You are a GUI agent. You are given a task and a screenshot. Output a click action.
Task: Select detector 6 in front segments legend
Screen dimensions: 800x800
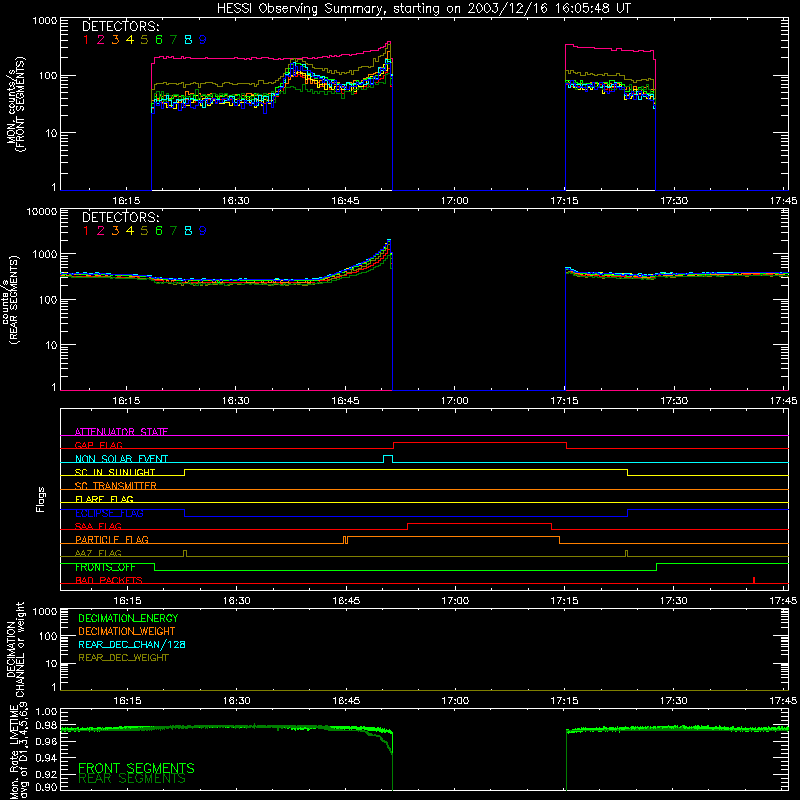coord(159,39)
